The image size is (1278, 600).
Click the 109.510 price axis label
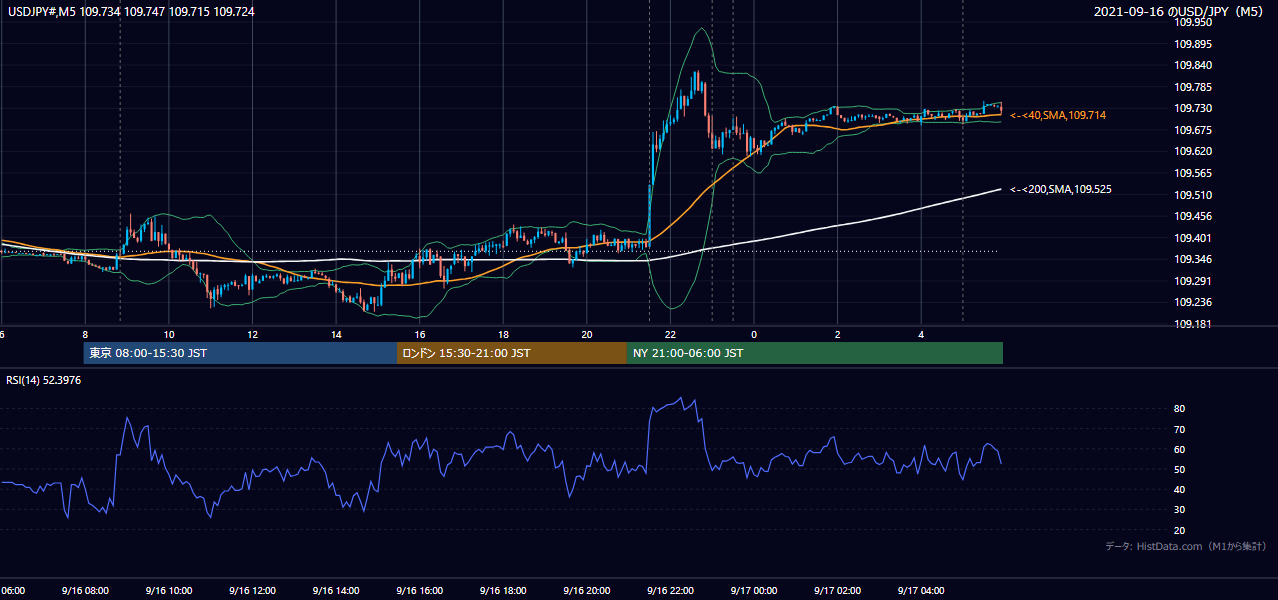(1193, 195)
